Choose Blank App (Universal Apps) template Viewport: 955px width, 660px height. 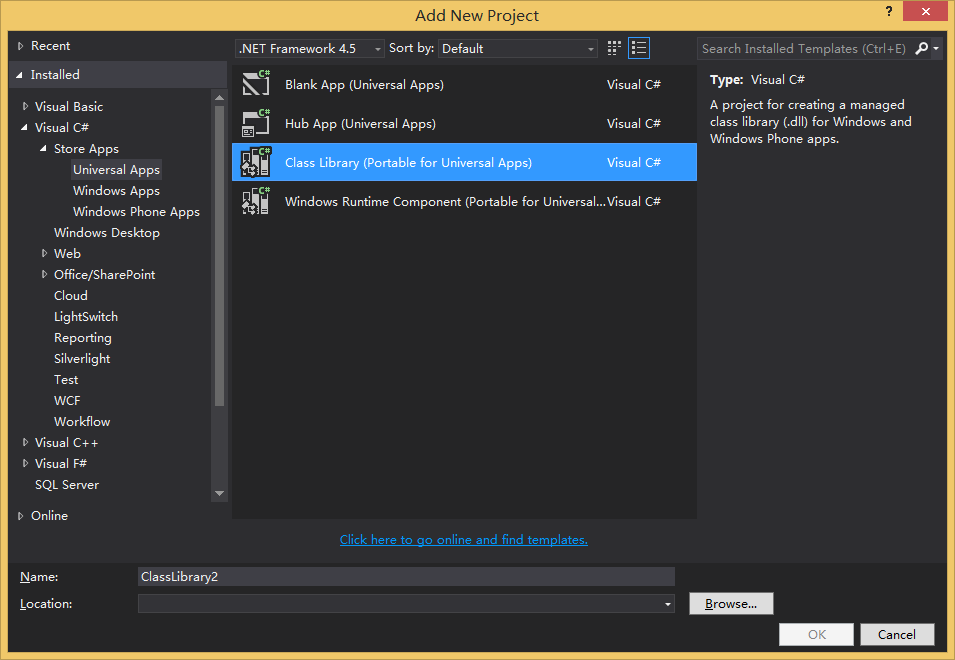[464, 85]
